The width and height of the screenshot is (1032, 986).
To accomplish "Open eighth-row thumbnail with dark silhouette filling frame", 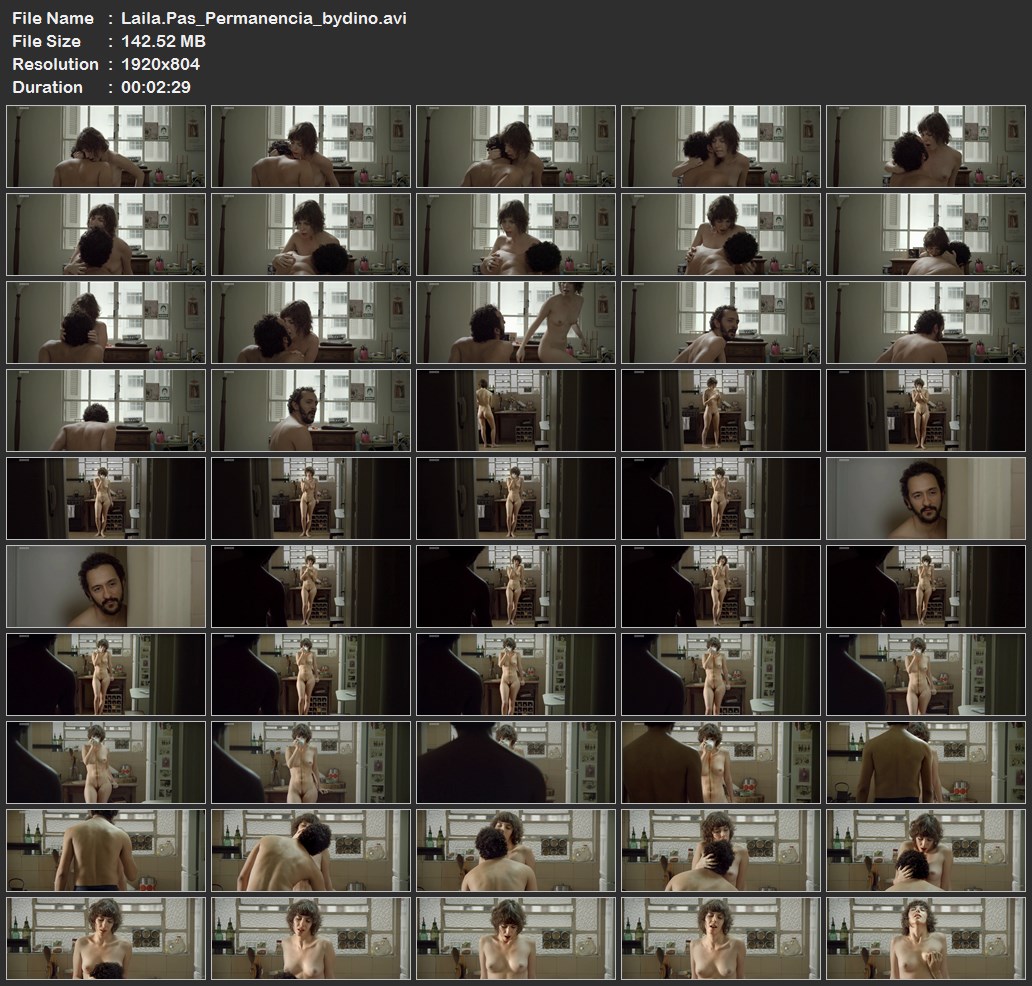I will 516,762.
